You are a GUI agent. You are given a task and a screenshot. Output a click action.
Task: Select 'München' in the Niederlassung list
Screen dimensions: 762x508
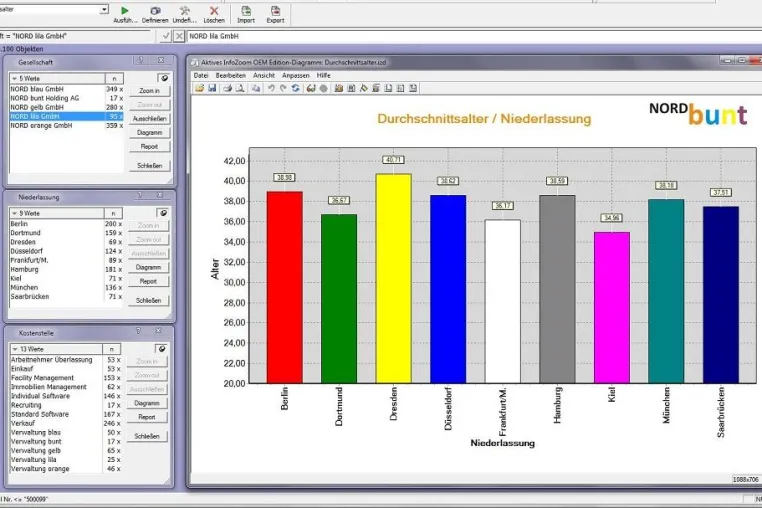pos(66,287)
